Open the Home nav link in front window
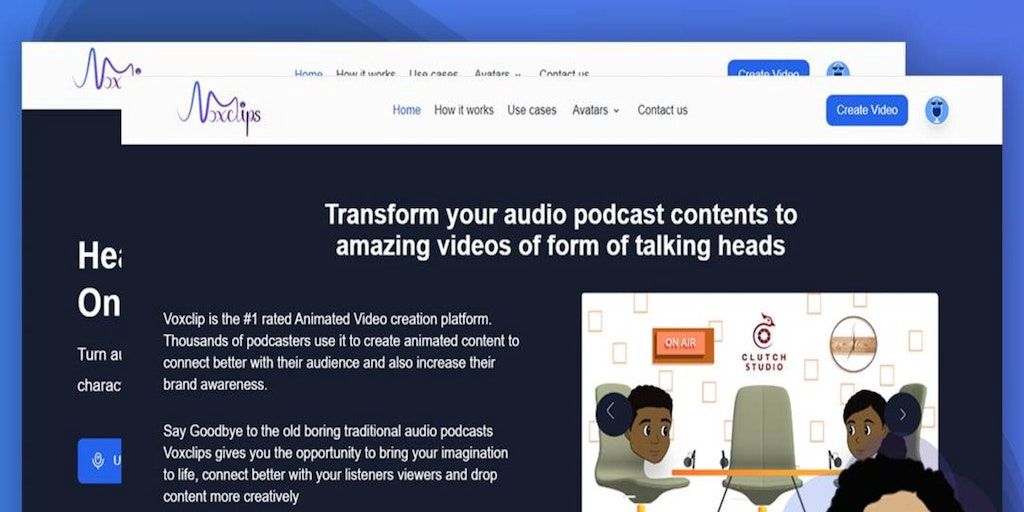The image size is (1024, 512). [x=406, y=110]
